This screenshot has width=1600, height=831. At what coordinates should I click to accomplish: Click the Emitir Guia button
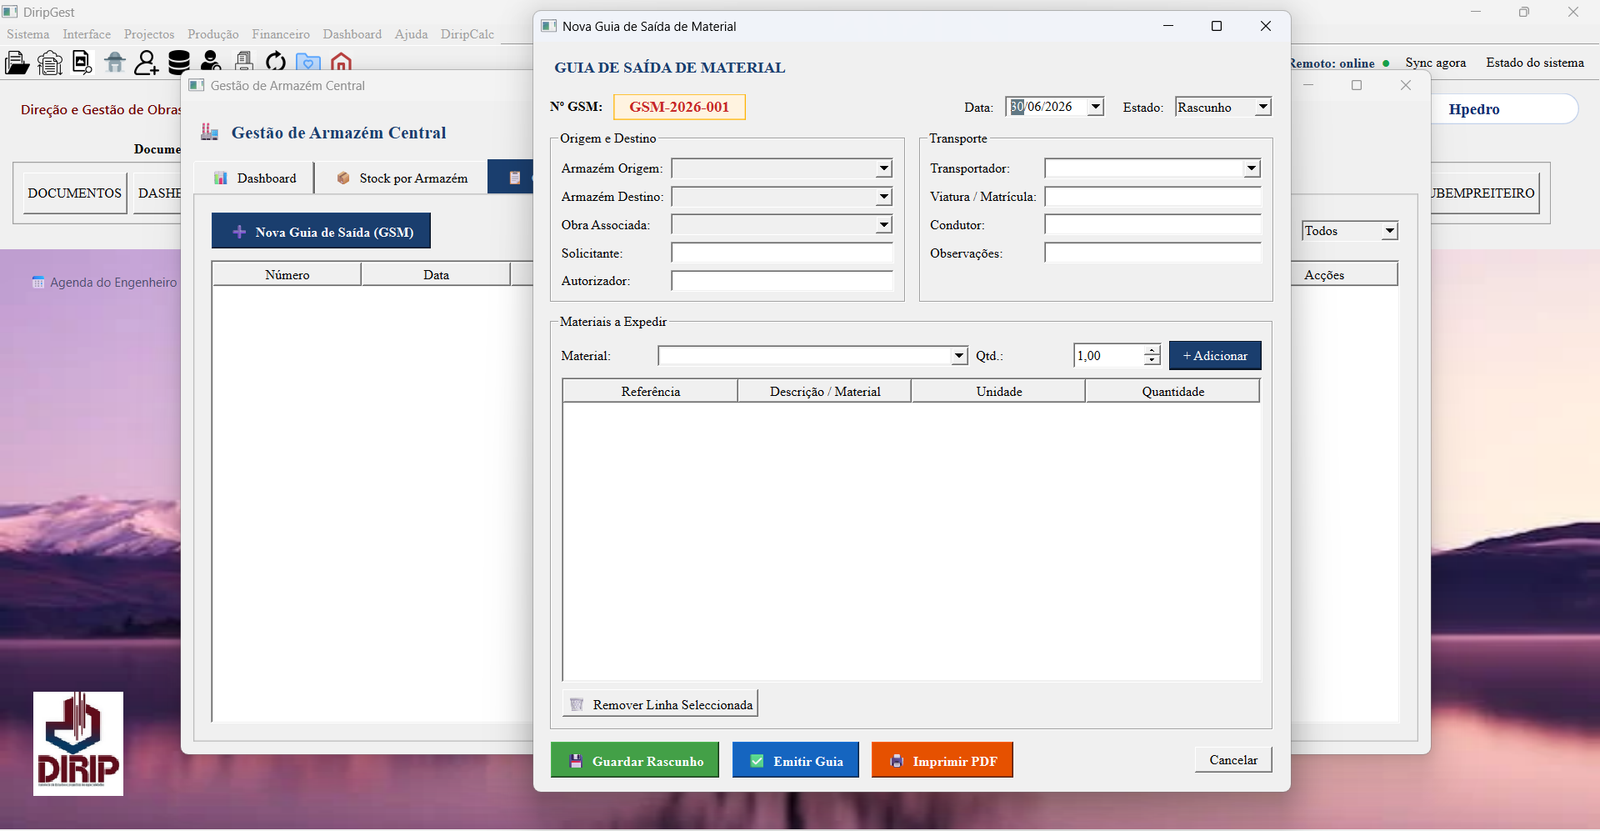(796, 760)
